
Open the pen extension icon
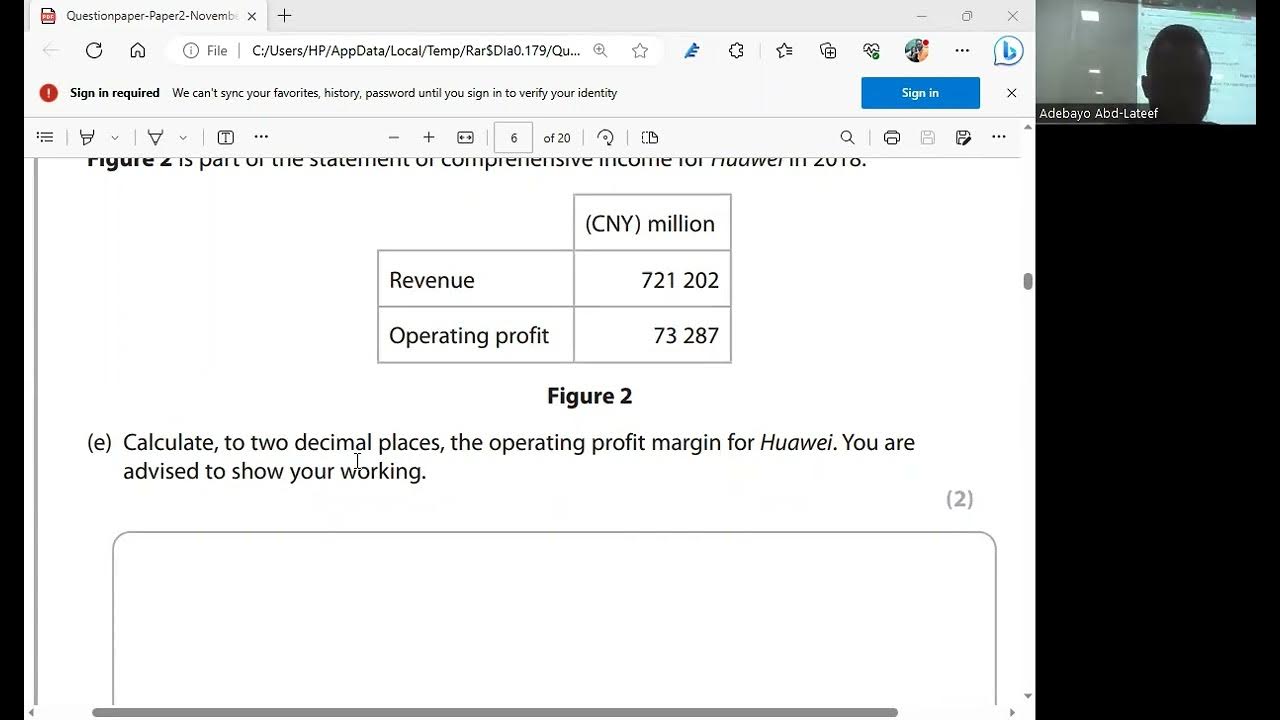(x=691, y=50)
